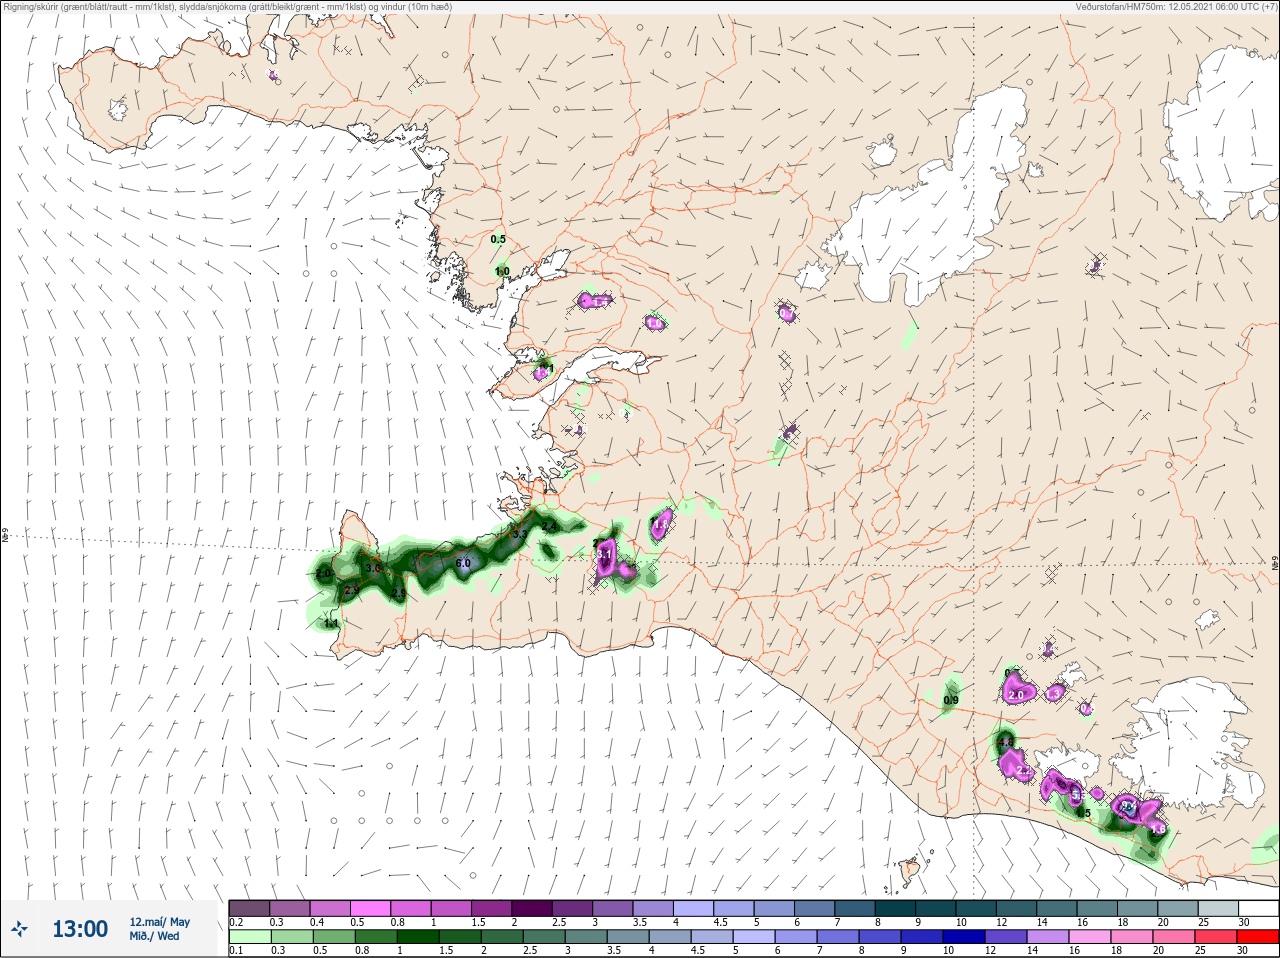Image resolution: width=1280 pixels, height=958 pixels.
Task: Select upper legend swatch between 2 and 2.5
Action: (x=533, y=908)
